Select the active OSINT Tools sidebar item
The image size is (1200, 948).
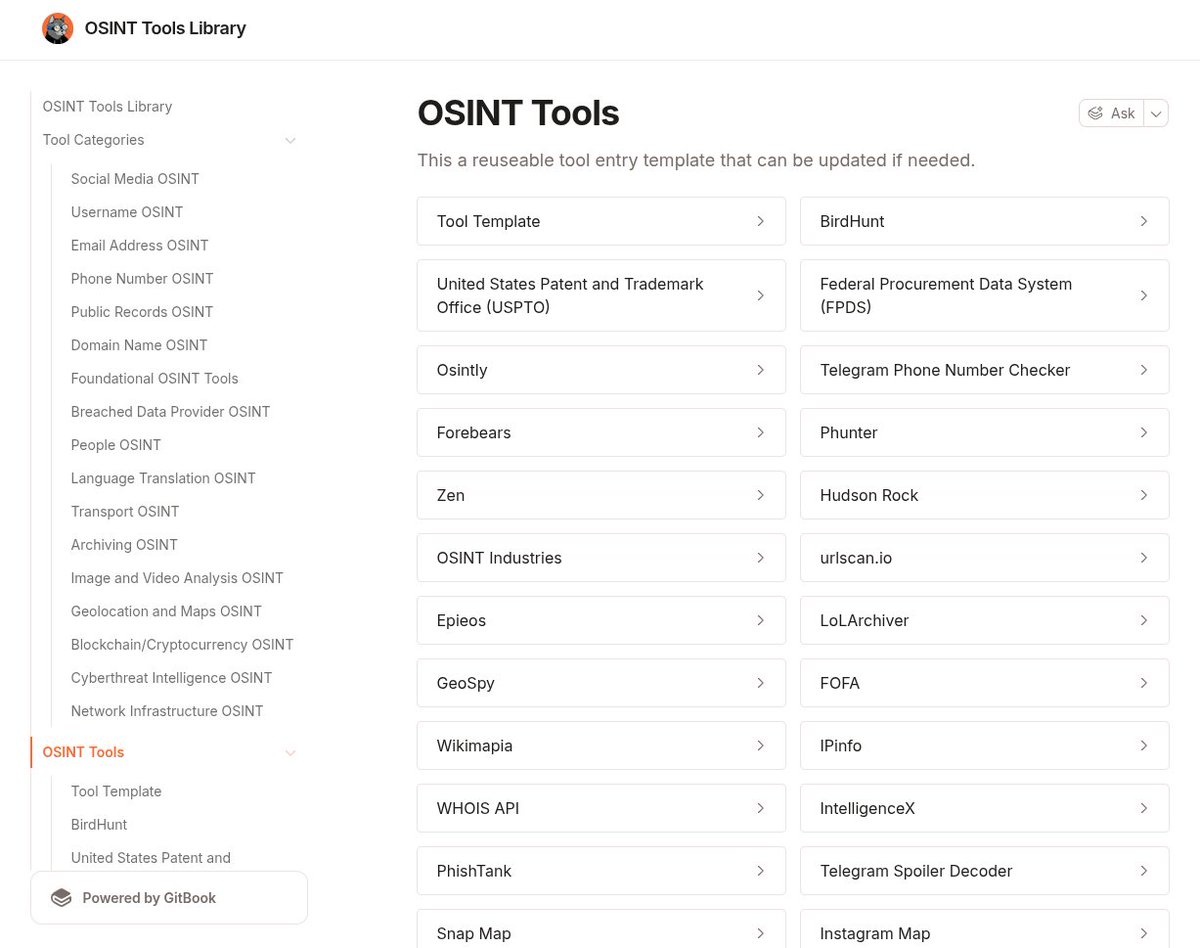[83, 752]
